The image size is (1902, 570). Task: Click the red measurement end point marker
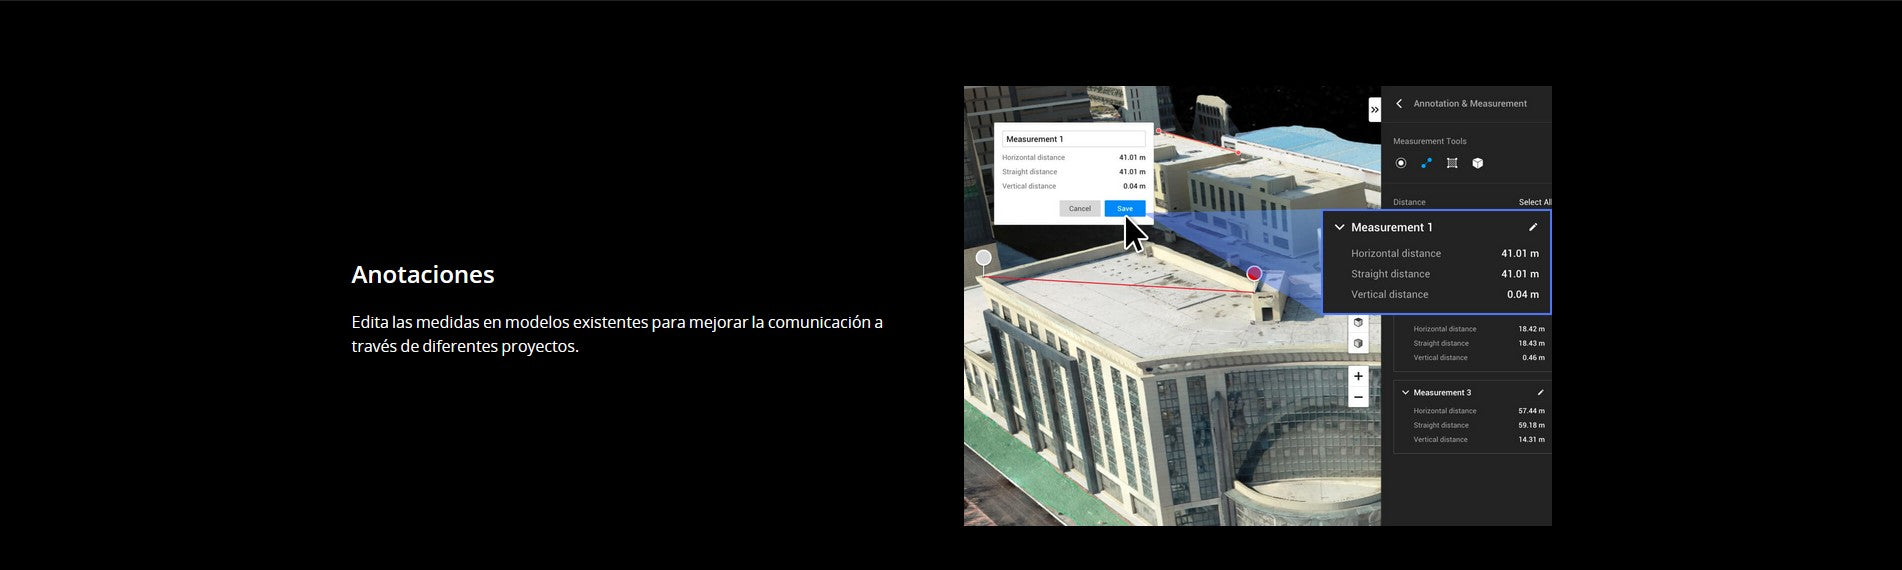point(1254,273)
